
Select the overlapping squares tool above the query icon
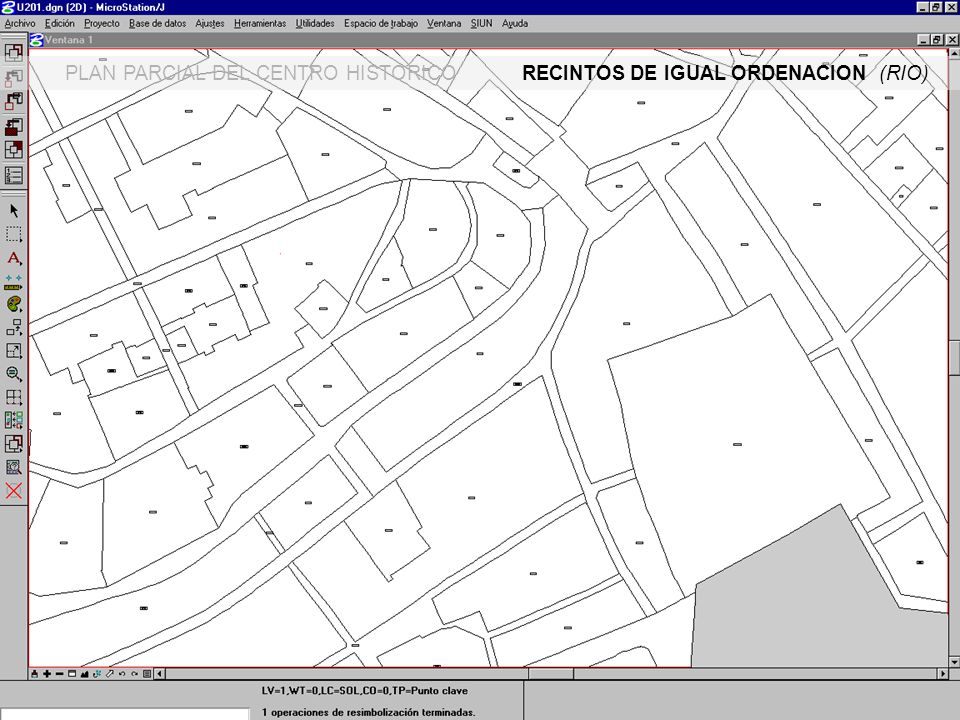(13, 444)
